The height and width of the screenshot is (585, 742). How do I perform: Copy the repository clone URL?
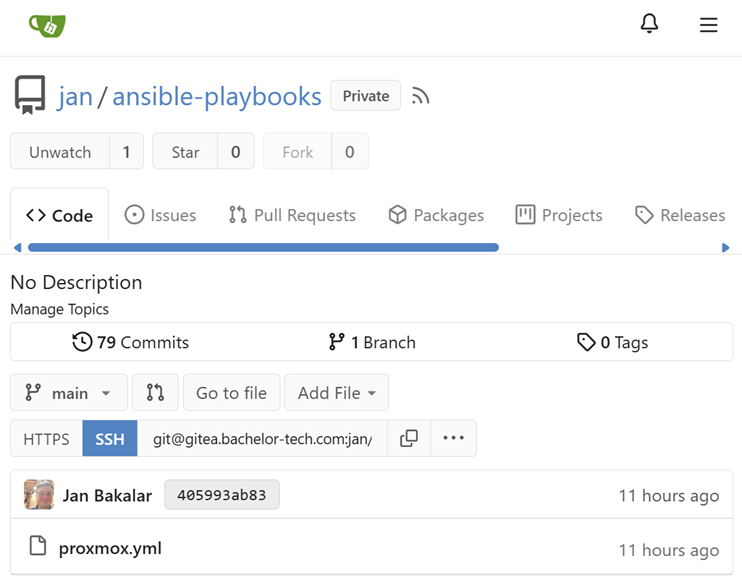tap(409, 438)
